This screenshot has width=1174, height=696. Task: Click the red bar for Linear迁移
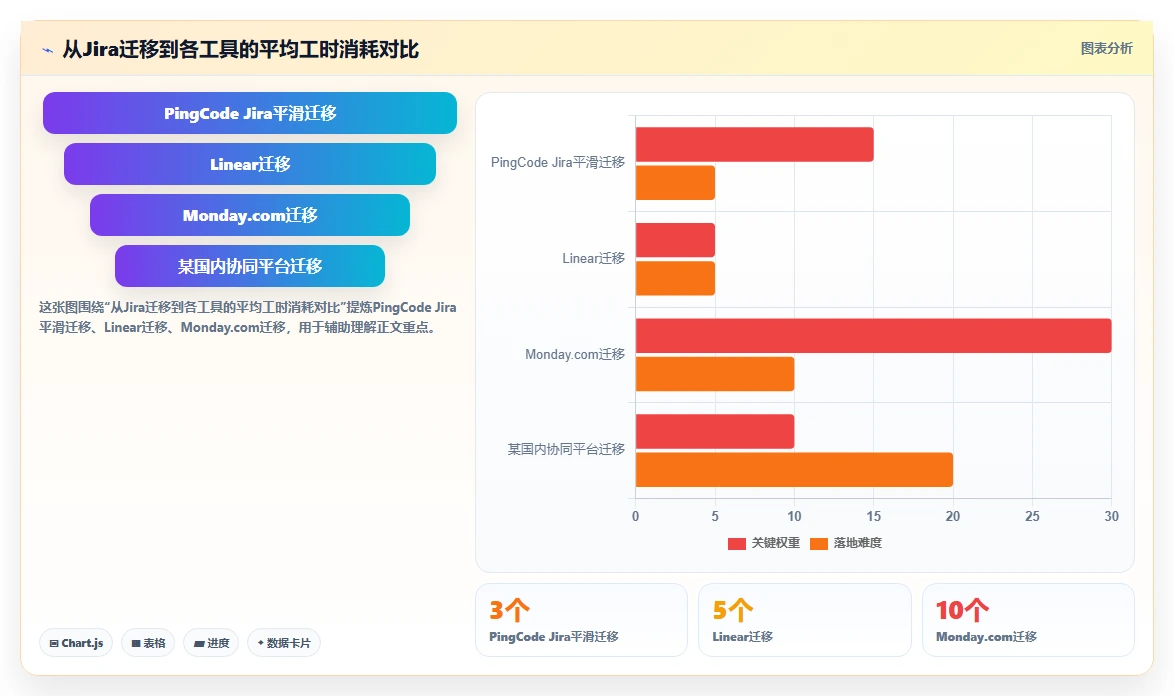(675, 240)
